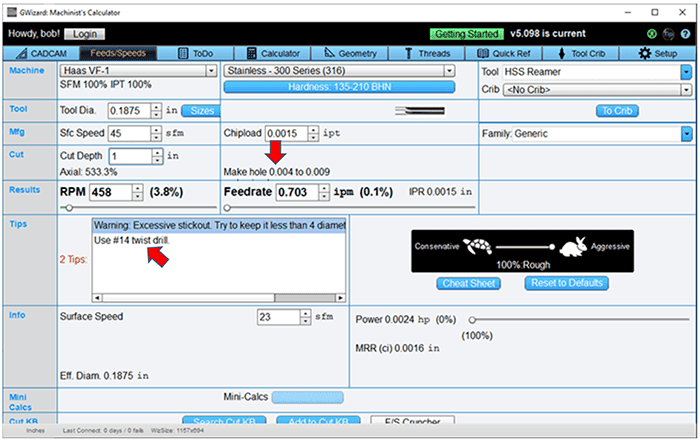Click the Feedrate spinner arrows
Viewport: 700px width, 440px height.
coord(324,192)
